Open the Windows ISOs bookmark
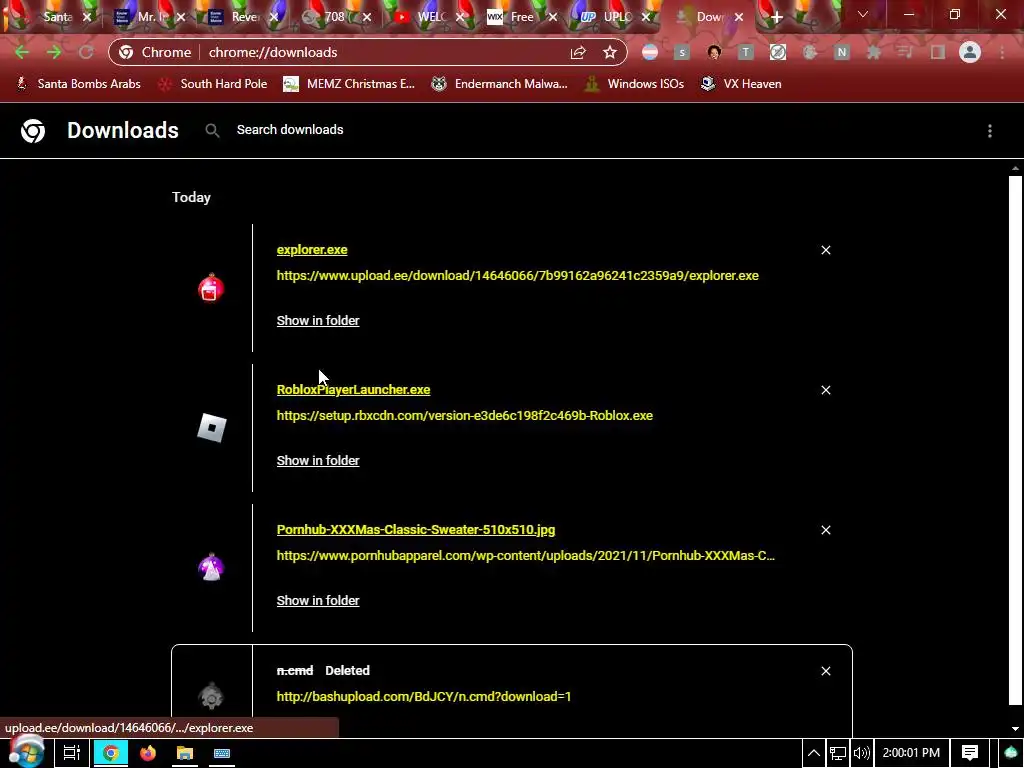 (x=634, y=84)
